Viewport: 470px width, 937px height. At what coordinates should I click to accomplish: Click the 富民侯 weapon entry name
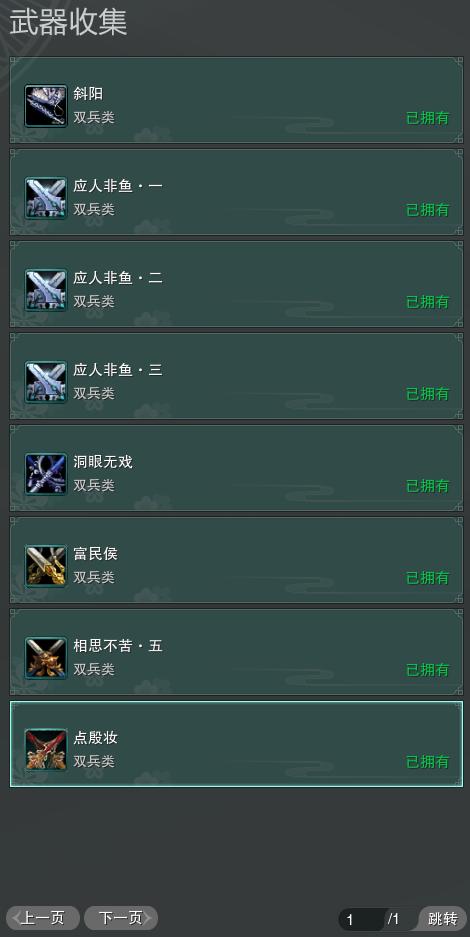point(96,554)
